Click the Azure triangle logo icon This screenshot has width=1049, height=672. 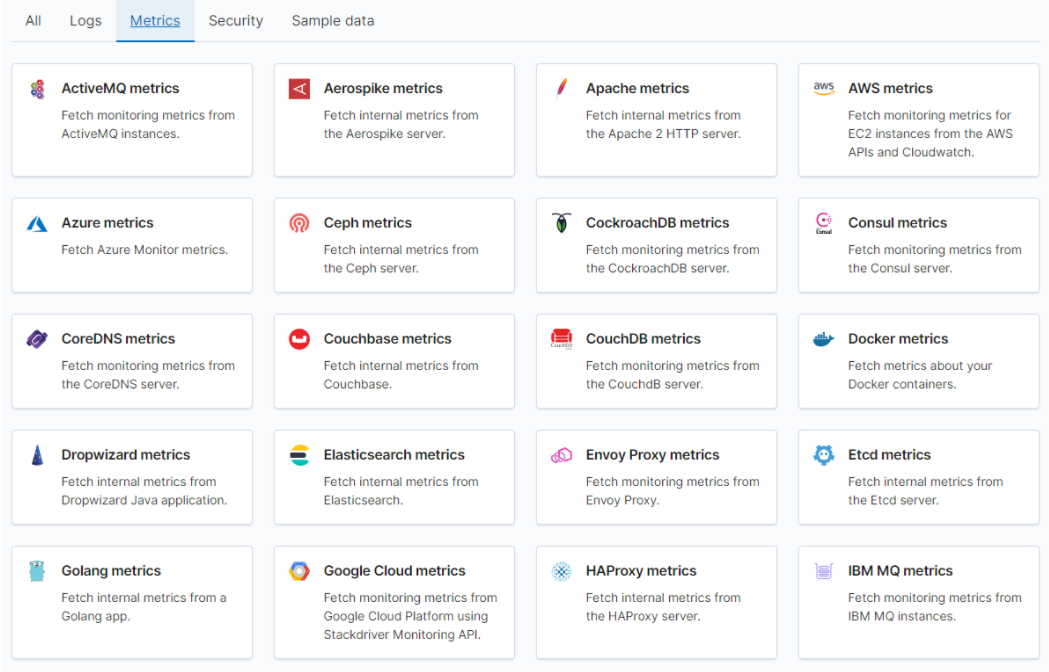click(37, 223)
